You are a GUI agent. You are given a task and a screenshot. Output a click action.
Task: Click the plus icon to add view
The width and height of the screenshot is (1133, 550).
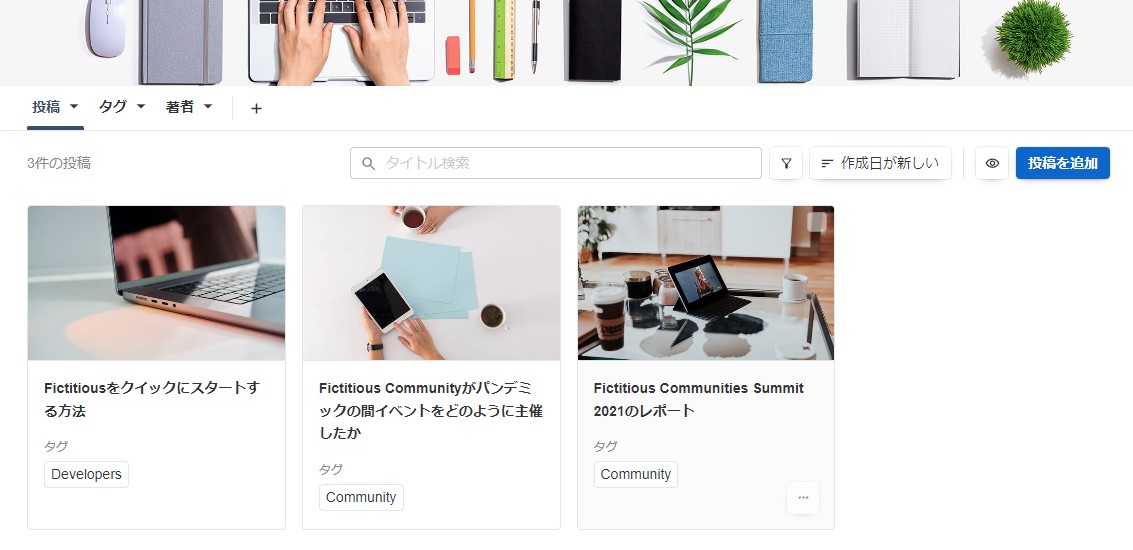[x=256, y=108]
